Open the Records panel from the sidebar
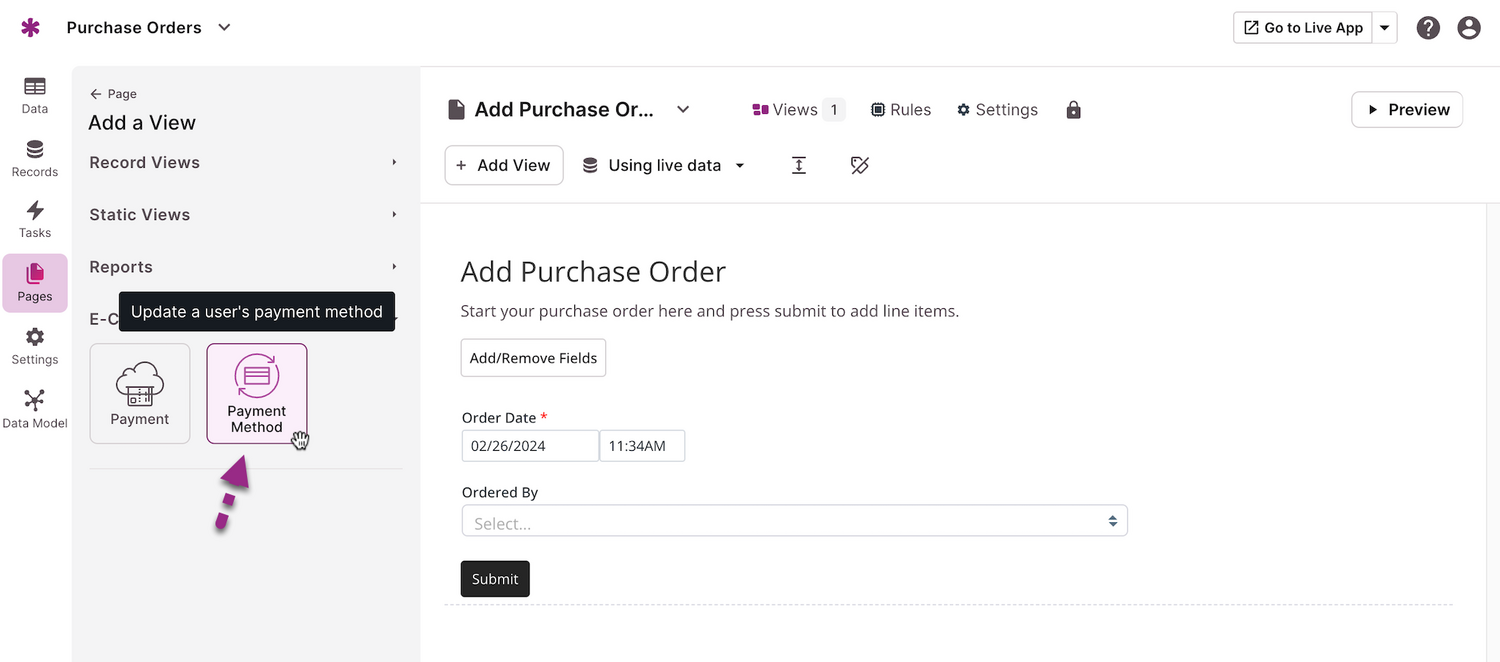 coord(35,158)
